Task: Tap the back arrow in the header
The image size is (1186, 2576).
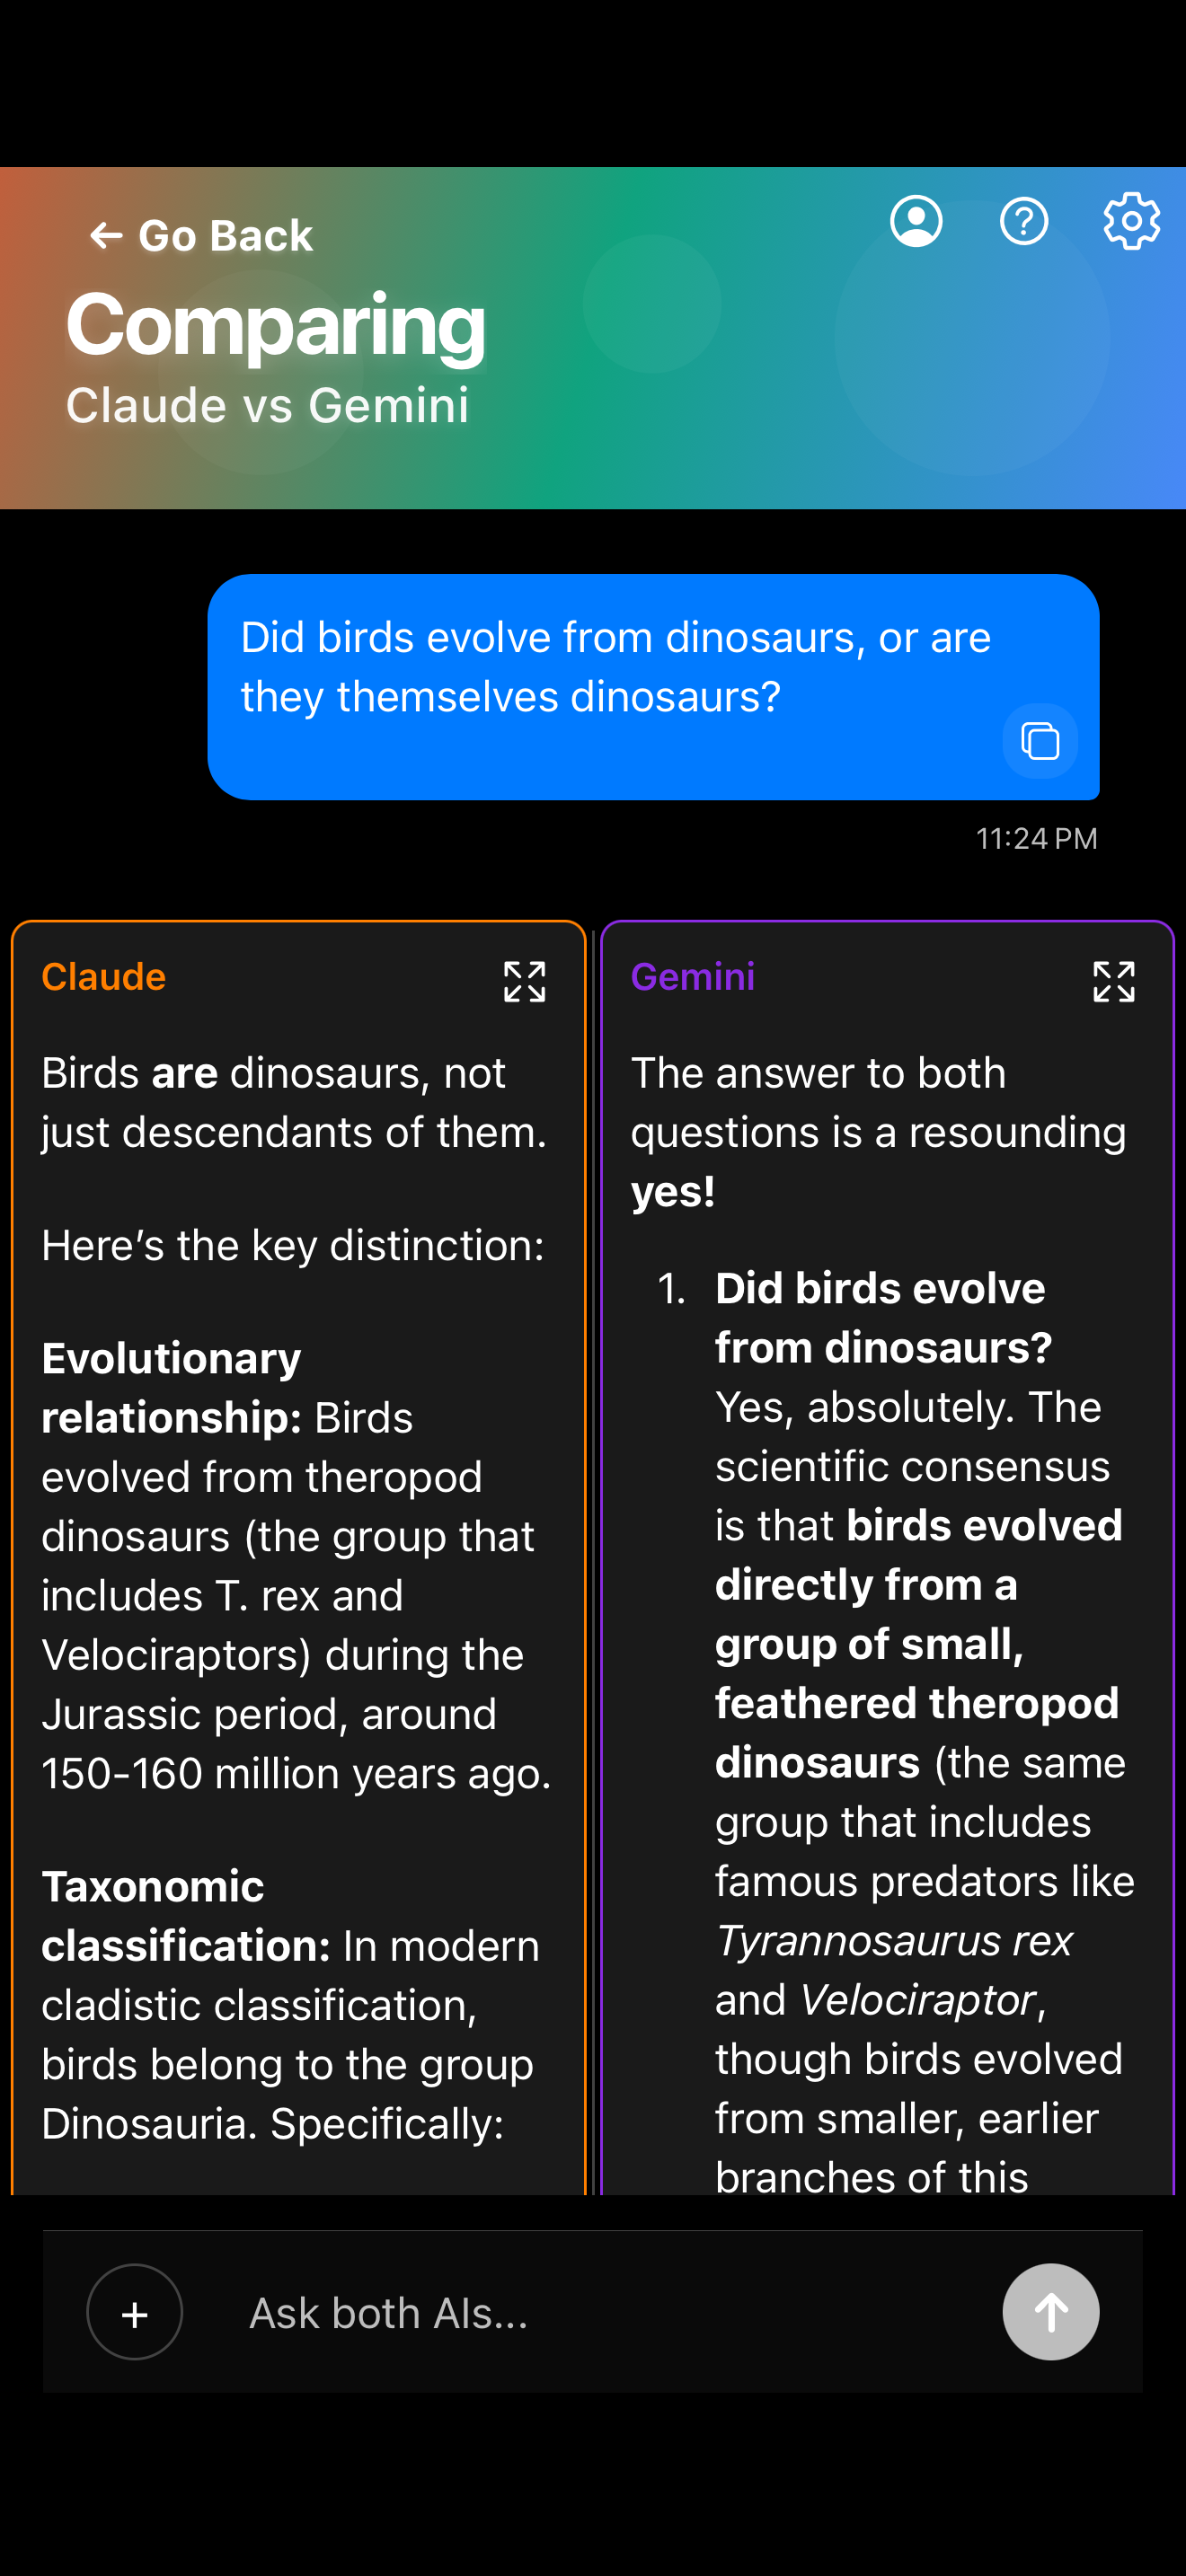Action: pyautogui.click(x=105, y=235)
